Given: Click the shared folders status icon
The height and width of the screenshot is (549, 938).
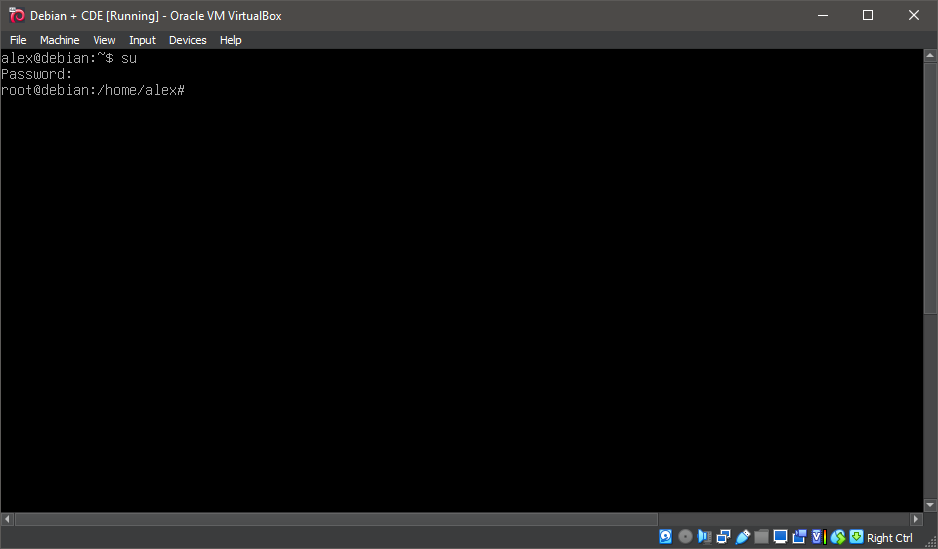Looking at the screenshot, I should (x=761, y=537).
